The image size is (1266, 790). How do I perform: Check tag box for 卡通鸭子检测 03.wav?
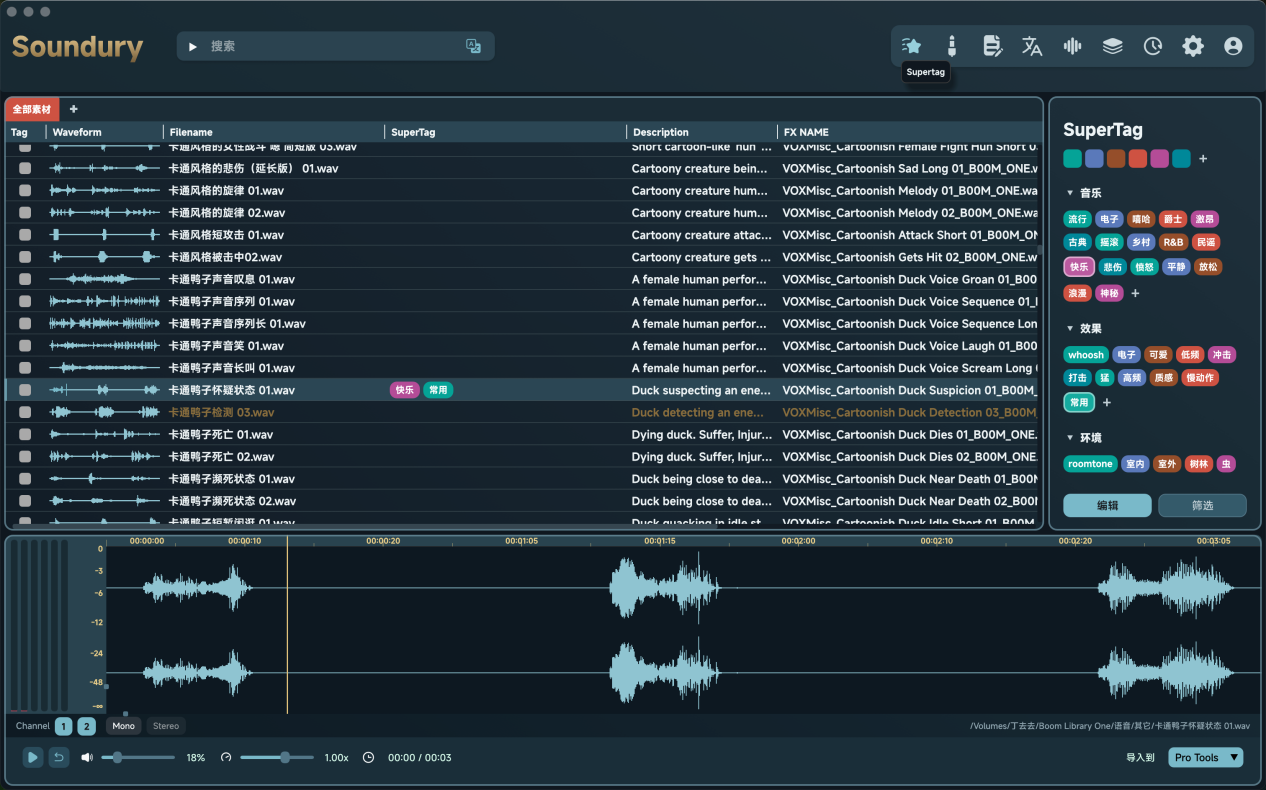tap(25, 412)
